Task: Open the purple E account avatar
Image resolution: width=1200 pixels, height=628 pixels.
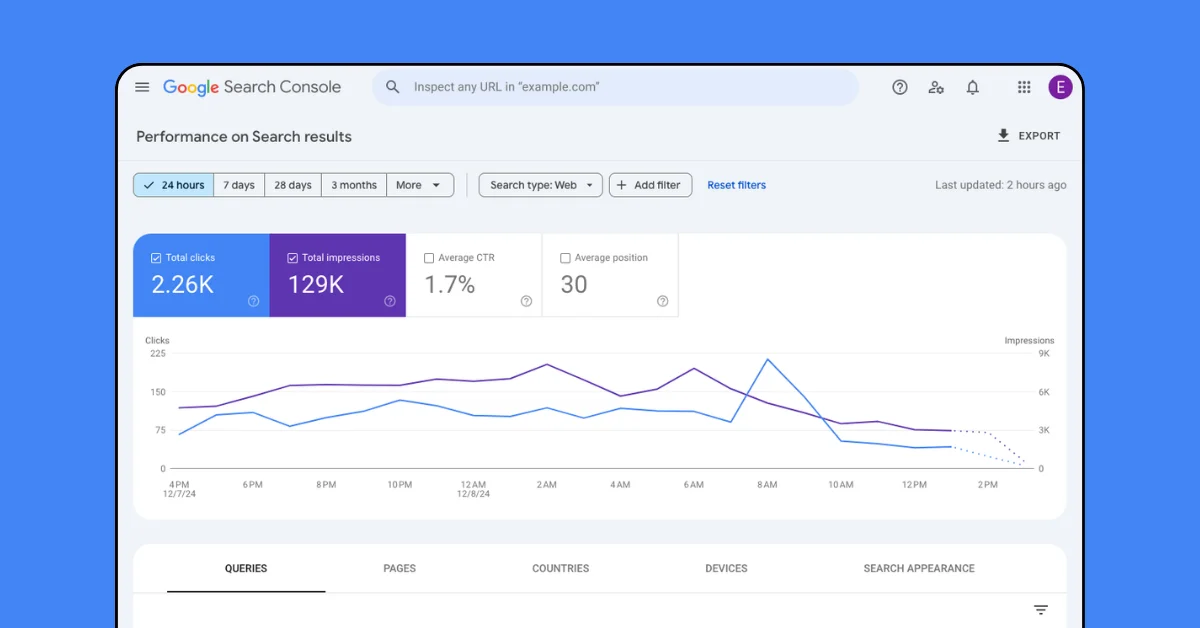Action: (x=1060, y=87)
